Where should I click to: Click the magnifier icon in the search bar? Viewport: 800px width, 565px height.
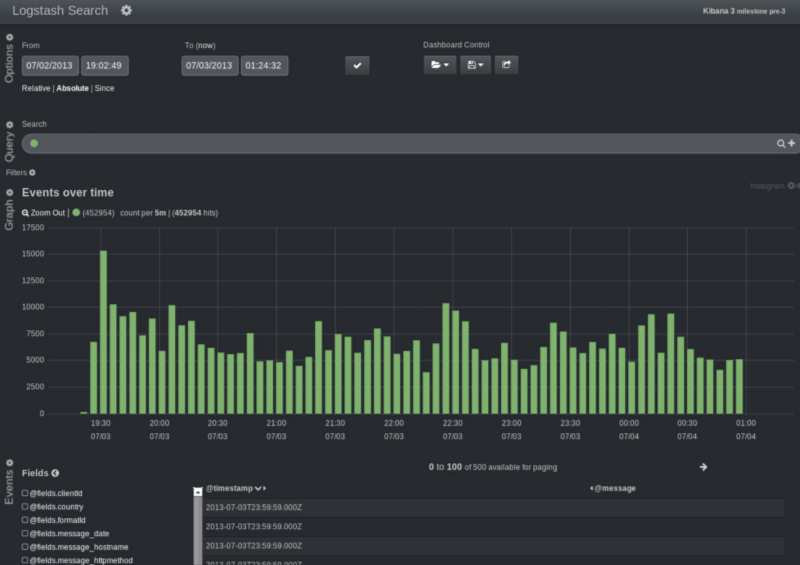click(x=781, y=144)
